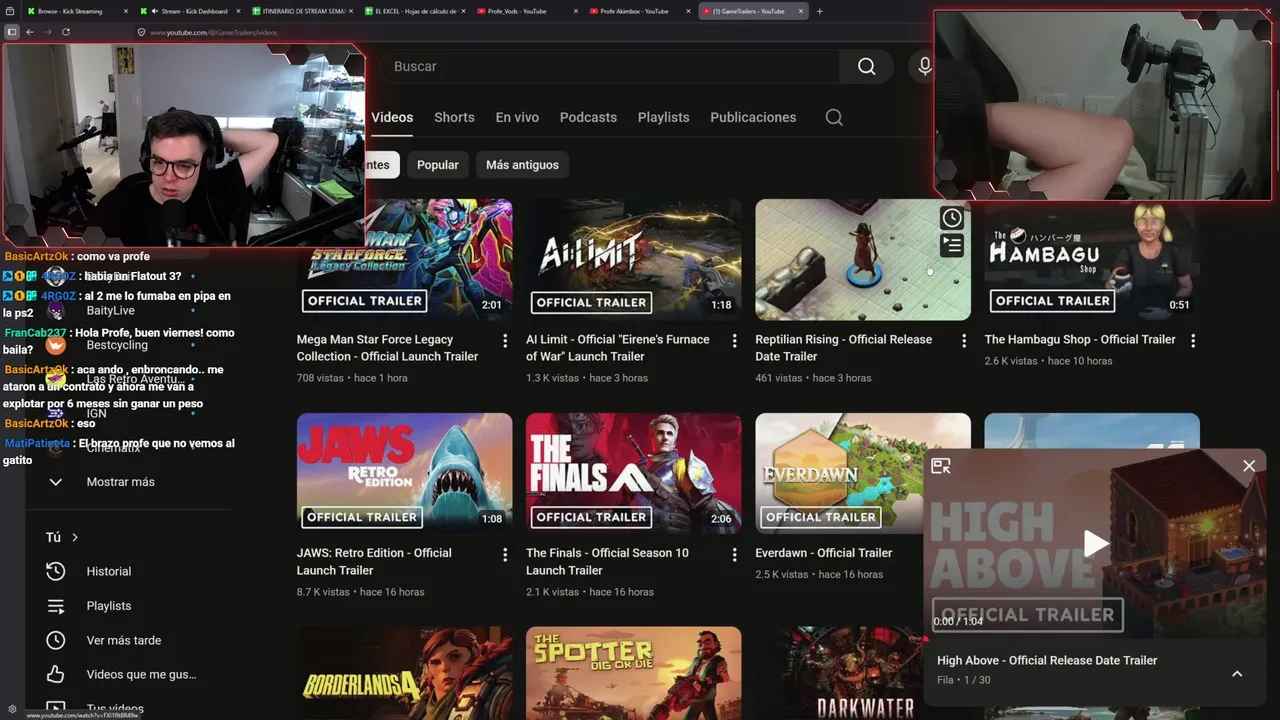Viewport: 1280px width, 720px height.
Task: Expand the Tú section chevron
Action: pyautogui.click(x=75, y=537)
